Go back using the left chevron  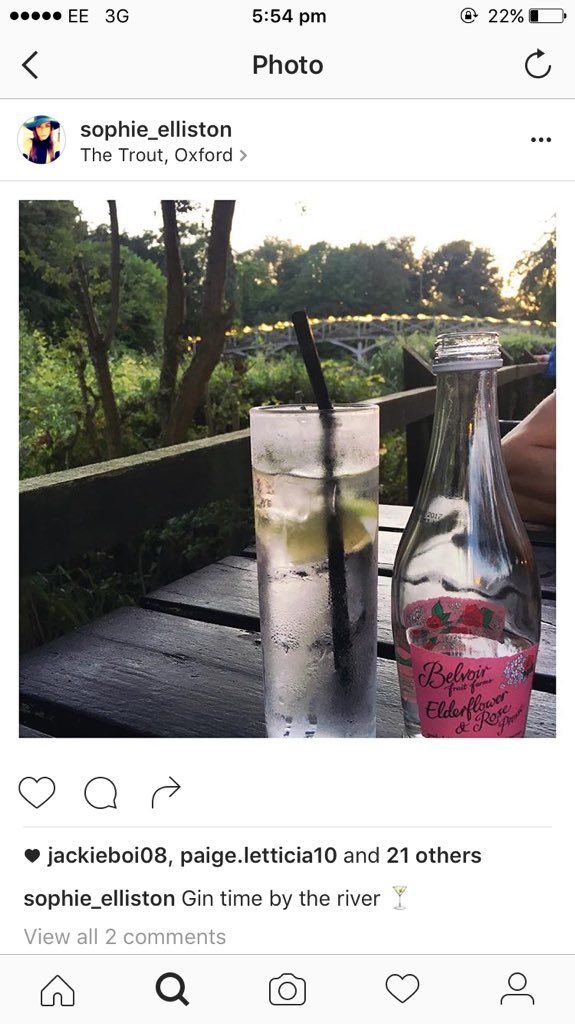tap(30, 65)
